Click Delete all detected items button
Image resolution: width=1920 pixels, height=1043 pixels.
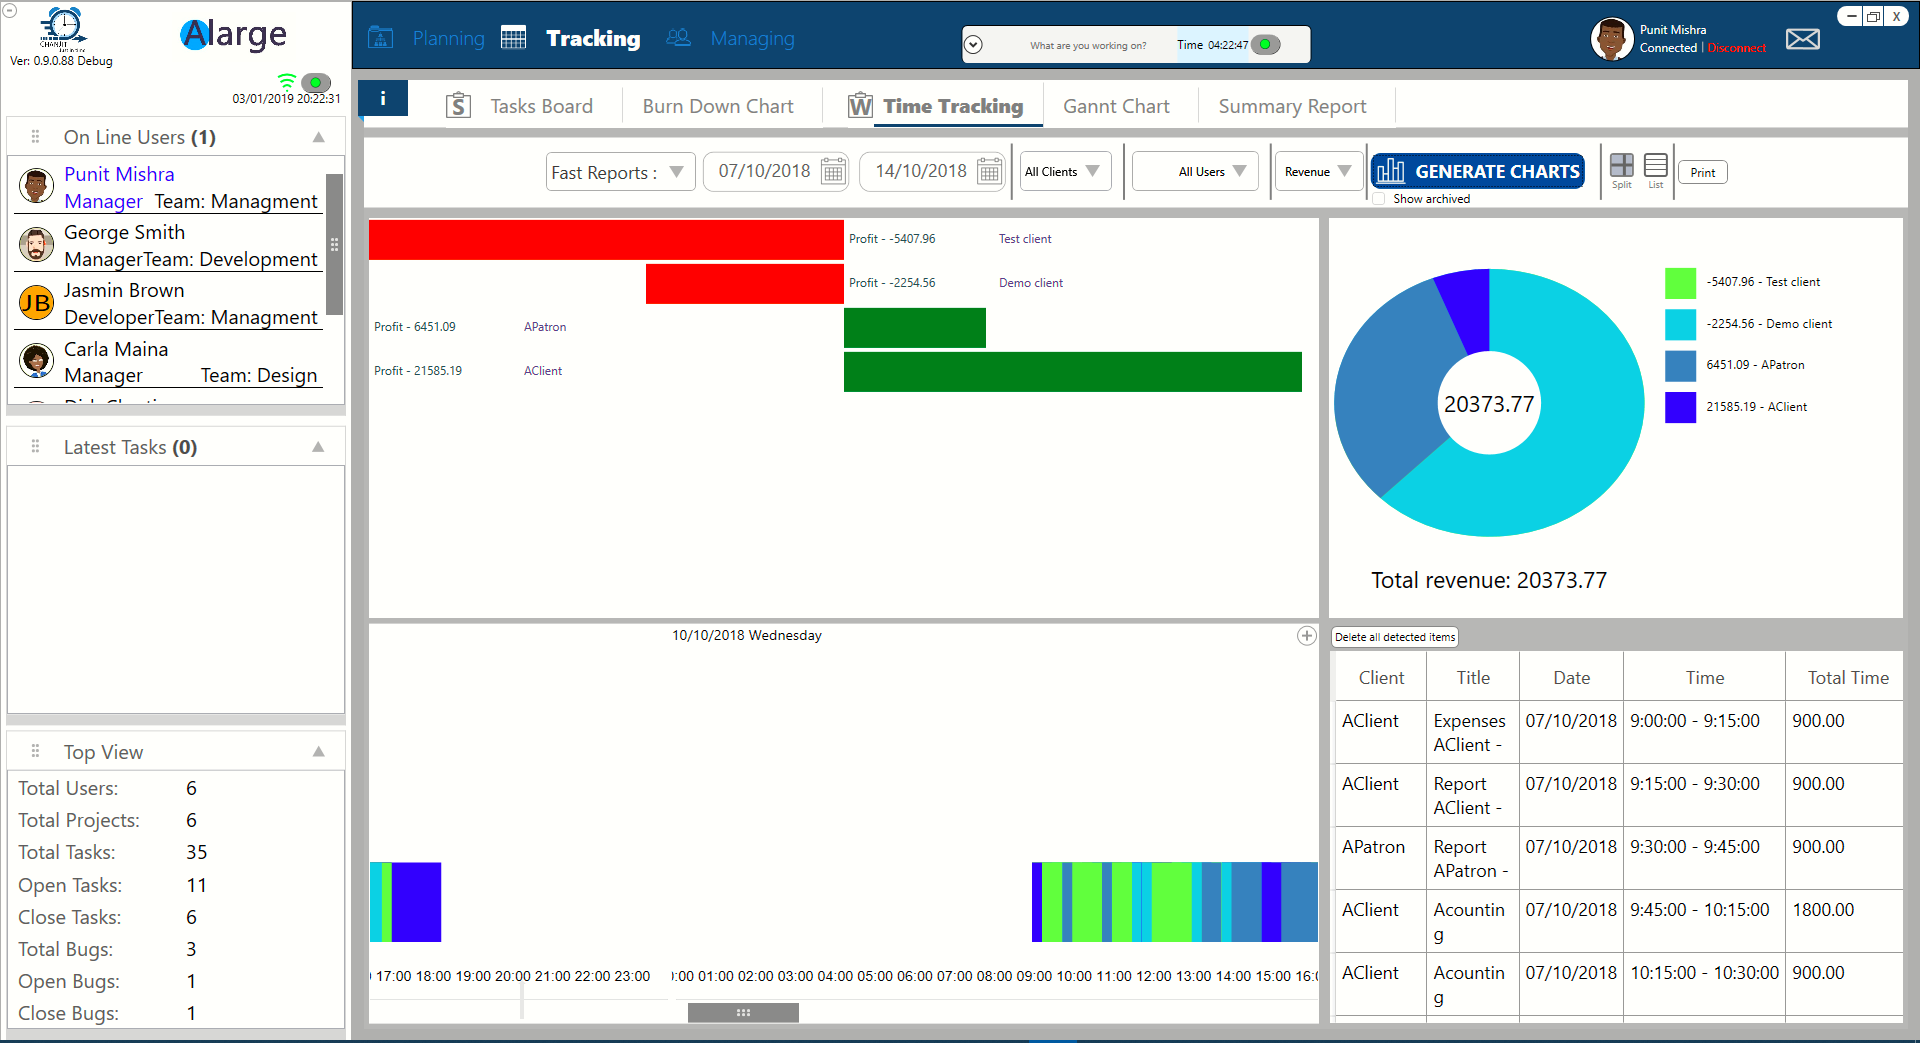coord(1394,637)
